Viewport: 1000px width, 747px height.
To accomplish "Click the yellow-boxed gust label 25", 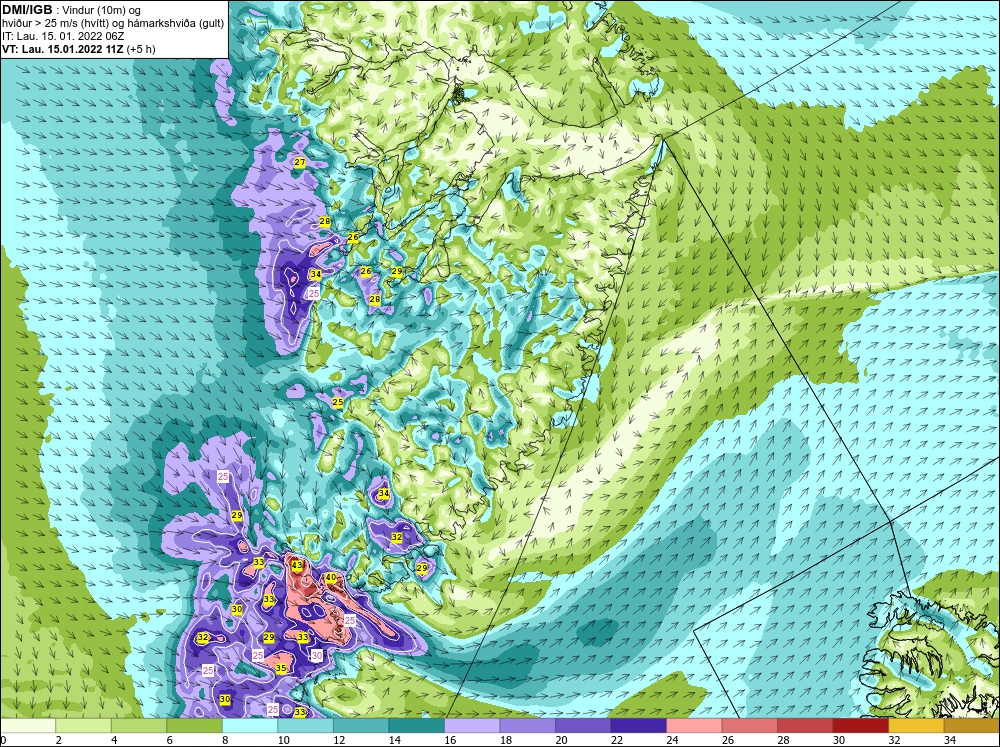I will [338, 402].
